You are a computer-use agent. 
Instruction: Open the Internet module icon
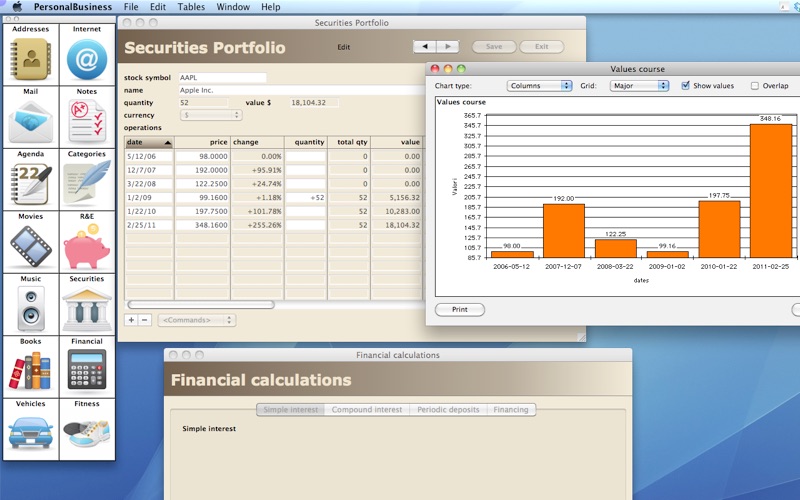(87, 60)
